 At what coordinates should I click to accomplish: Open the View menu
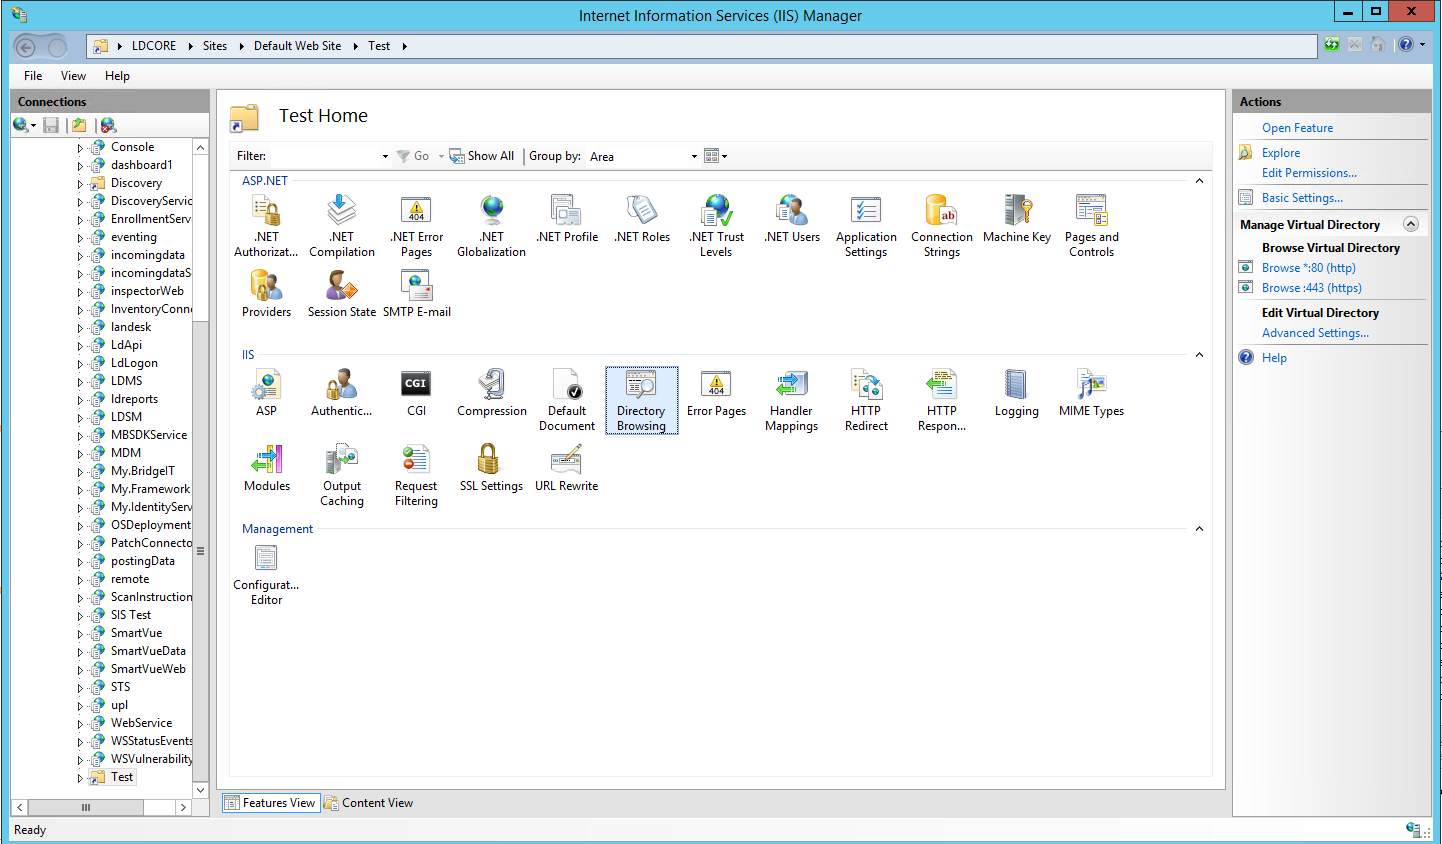tap(73, 76)
